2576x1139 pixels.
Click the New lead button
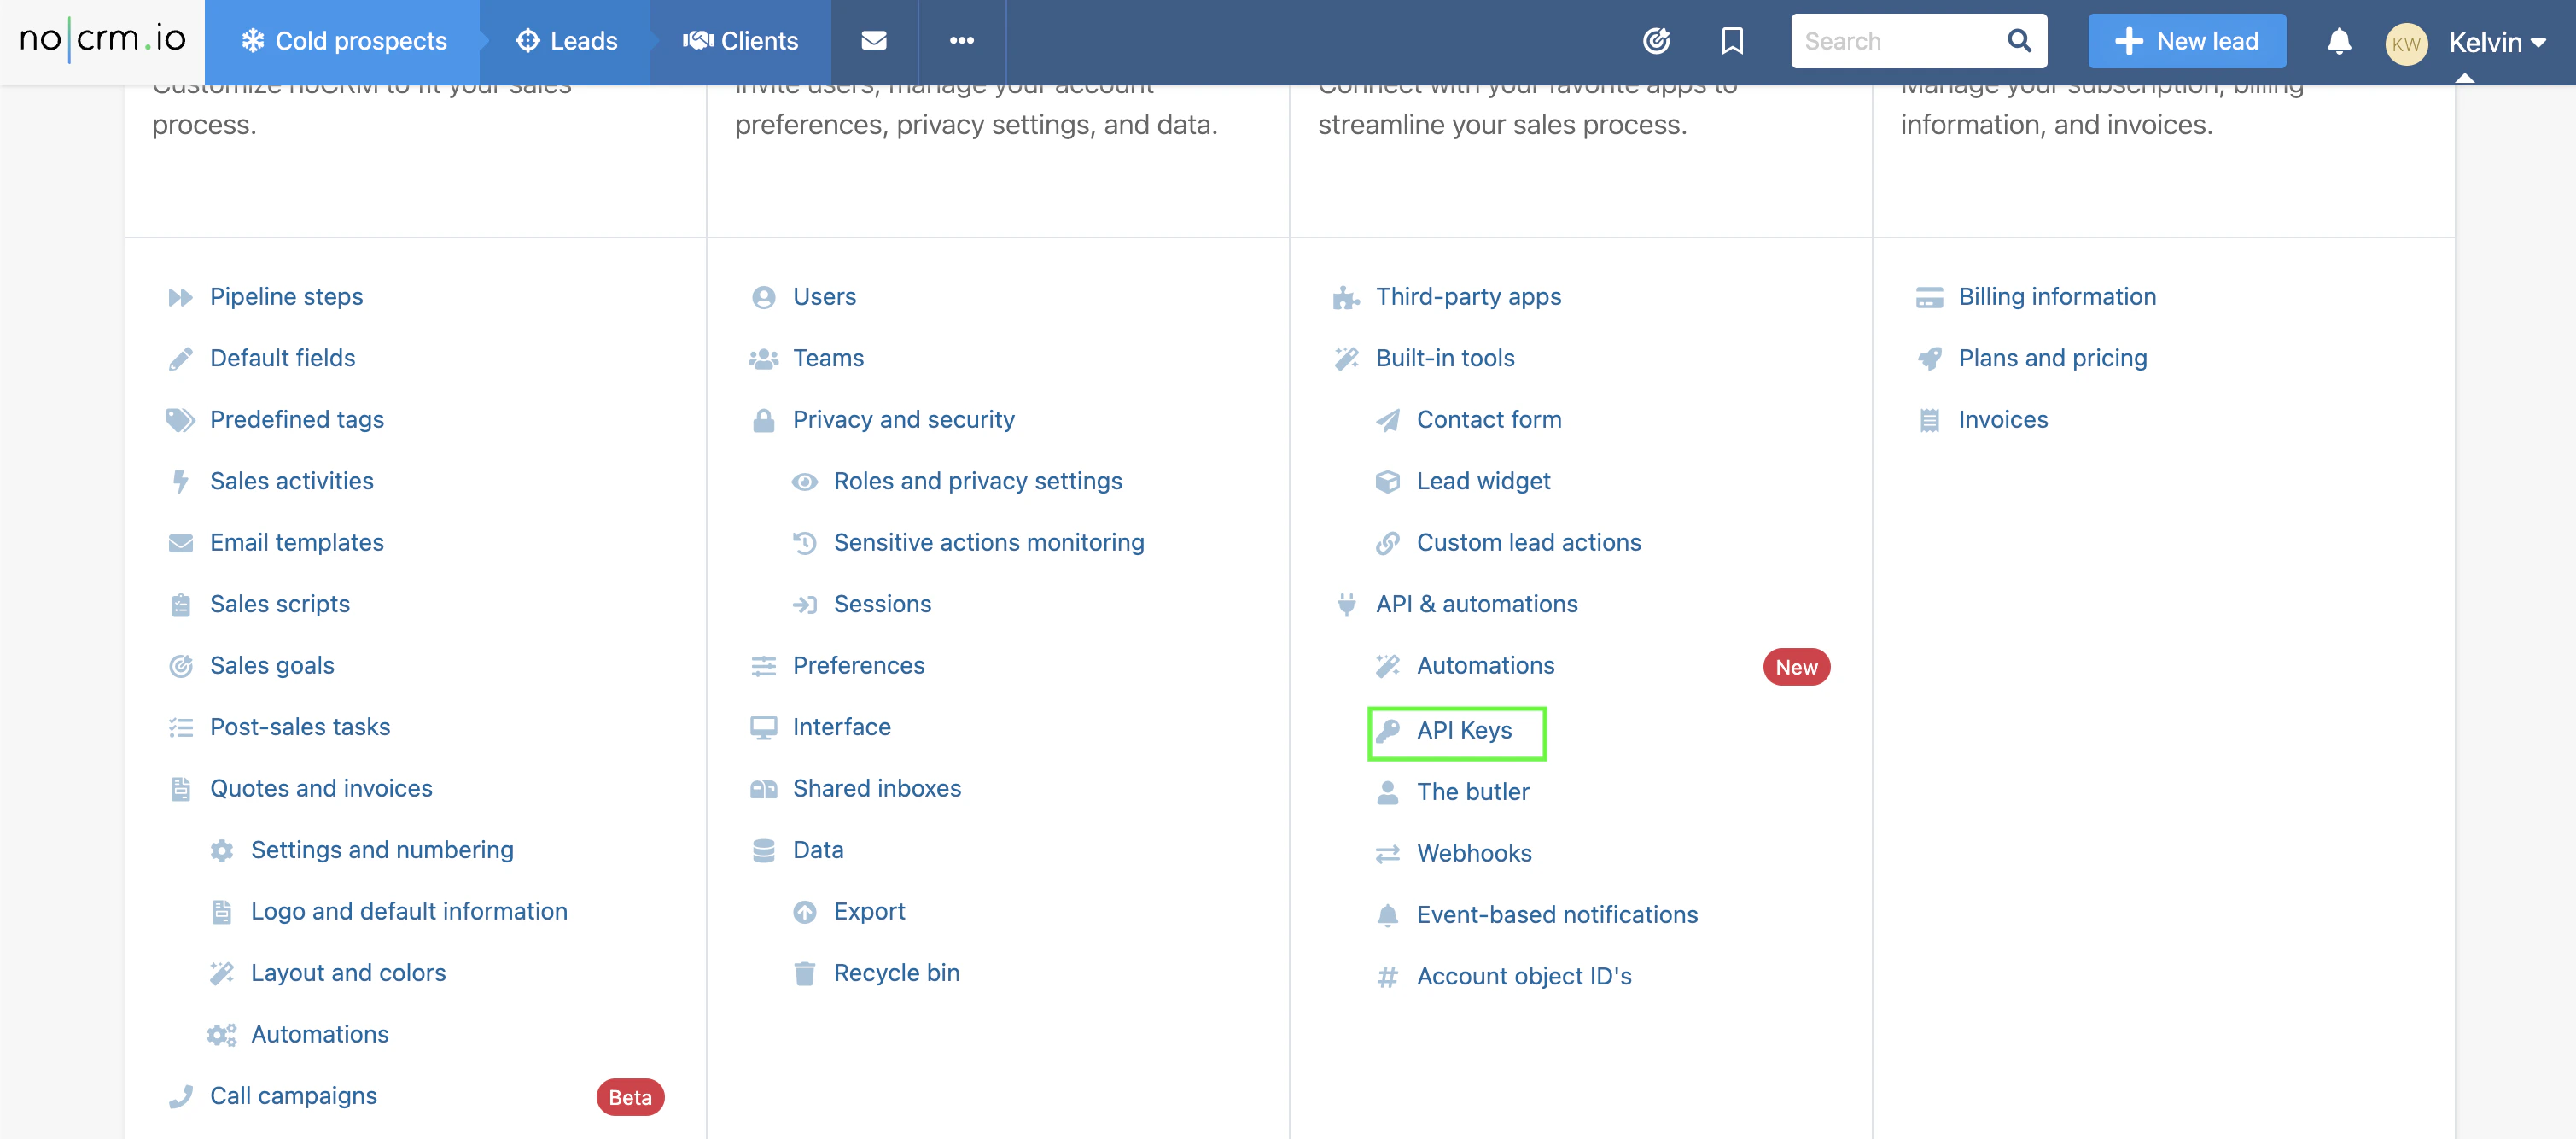(x=2186, y=41)
